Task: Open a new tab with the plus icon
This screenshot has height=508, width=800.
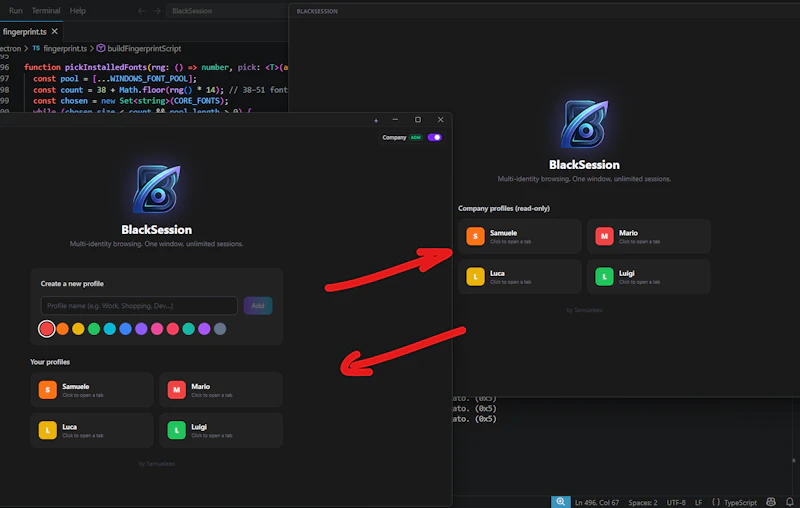Action: coord(376,121)
